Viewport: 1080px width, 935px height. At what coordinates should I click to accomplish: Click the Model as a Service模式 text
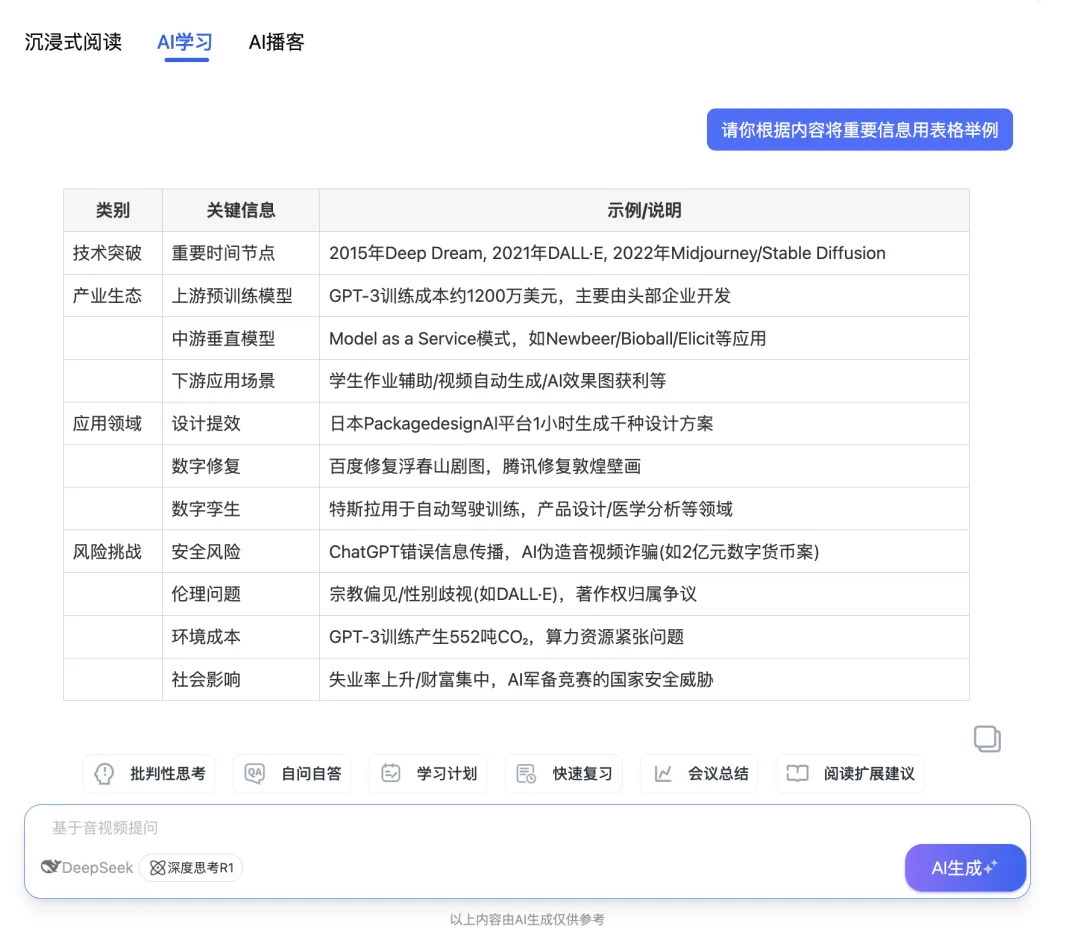coord(419,338)
